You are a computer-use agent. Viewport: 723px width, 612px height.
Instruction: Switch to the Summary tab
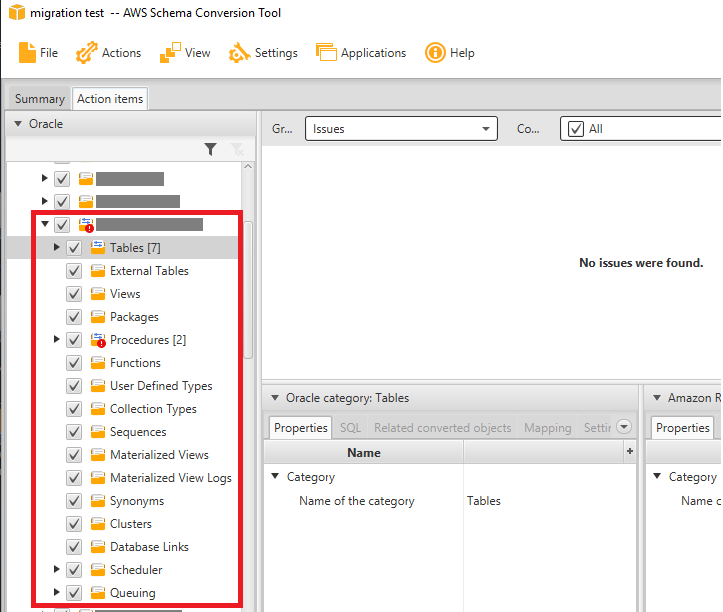click(39, 99)
